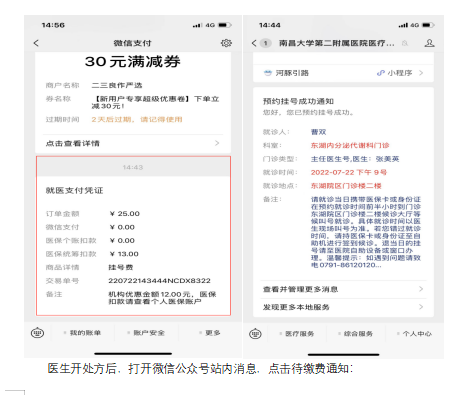Open 预约挂号成功通知 message card
The width and height of the screenshot is (466, 395).
coord(343,202)
